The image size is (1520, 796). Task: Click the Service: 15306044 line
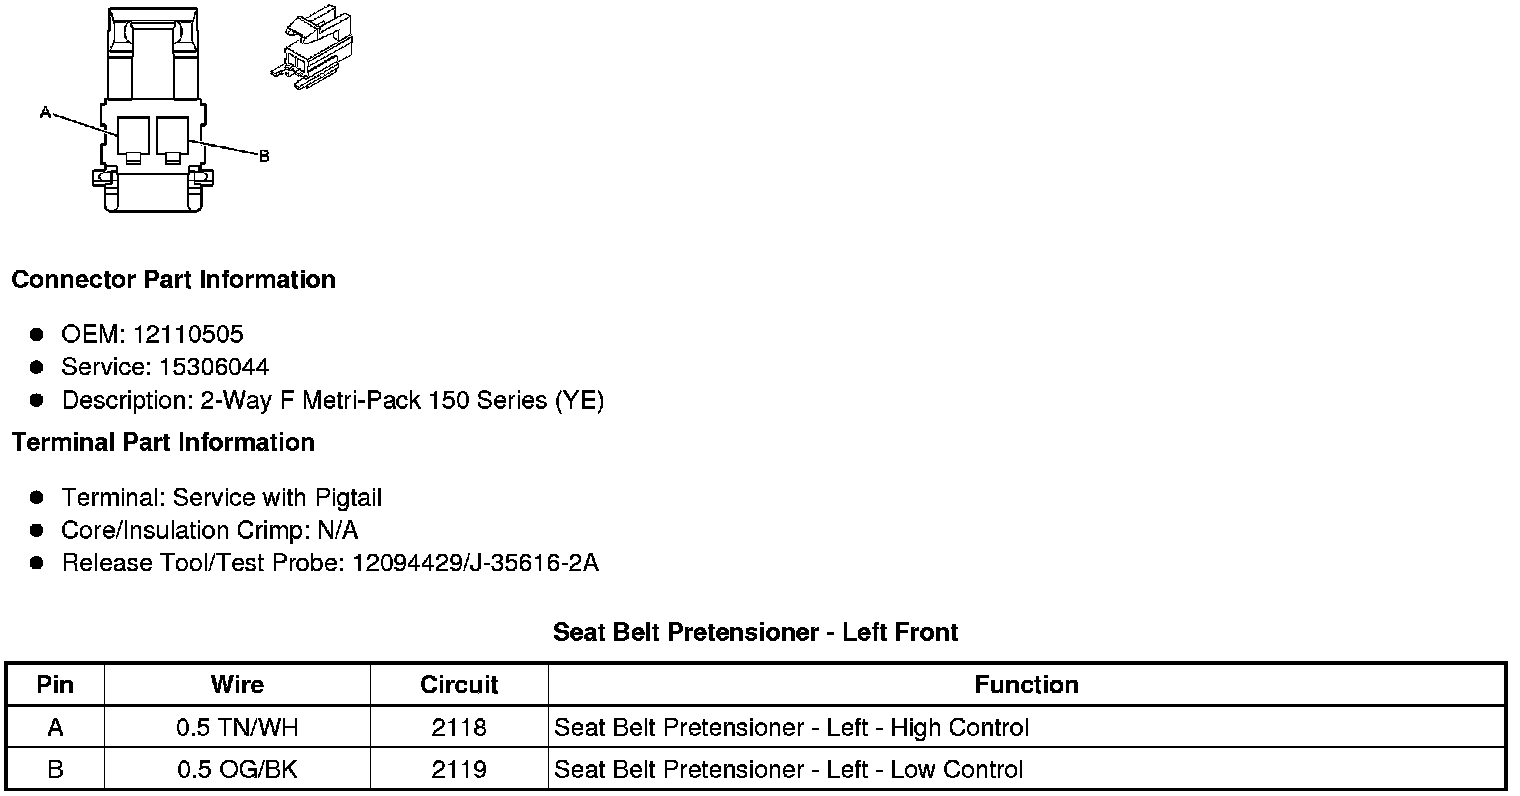[x=165, y=367]
